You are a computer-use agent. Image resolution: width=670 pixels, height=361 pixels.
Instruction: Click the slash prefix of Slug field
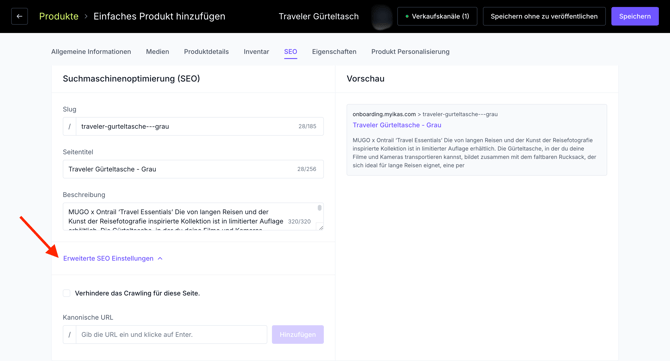pyautogui.click(x=70, y=126)
